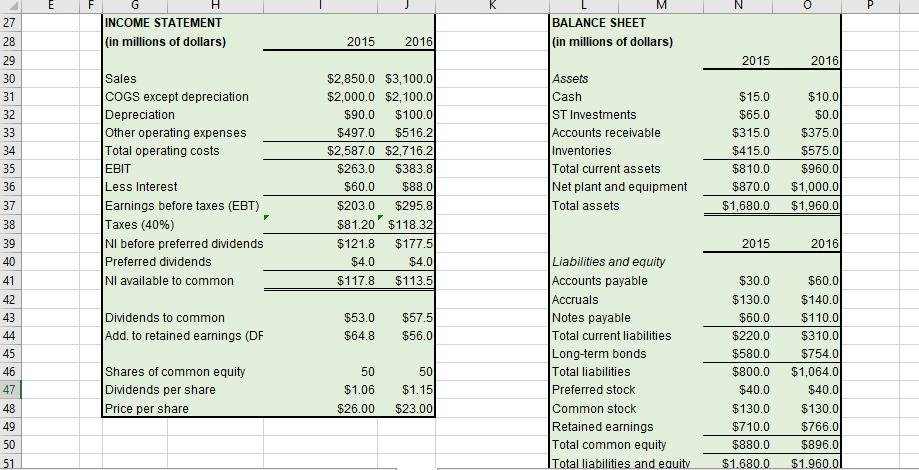
Task: Click the BALANCE SHEET title cell
Action: point(599,23)
